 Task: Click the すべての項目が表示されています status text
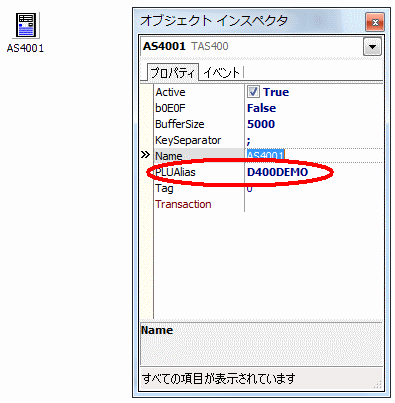tap(219, 378)
